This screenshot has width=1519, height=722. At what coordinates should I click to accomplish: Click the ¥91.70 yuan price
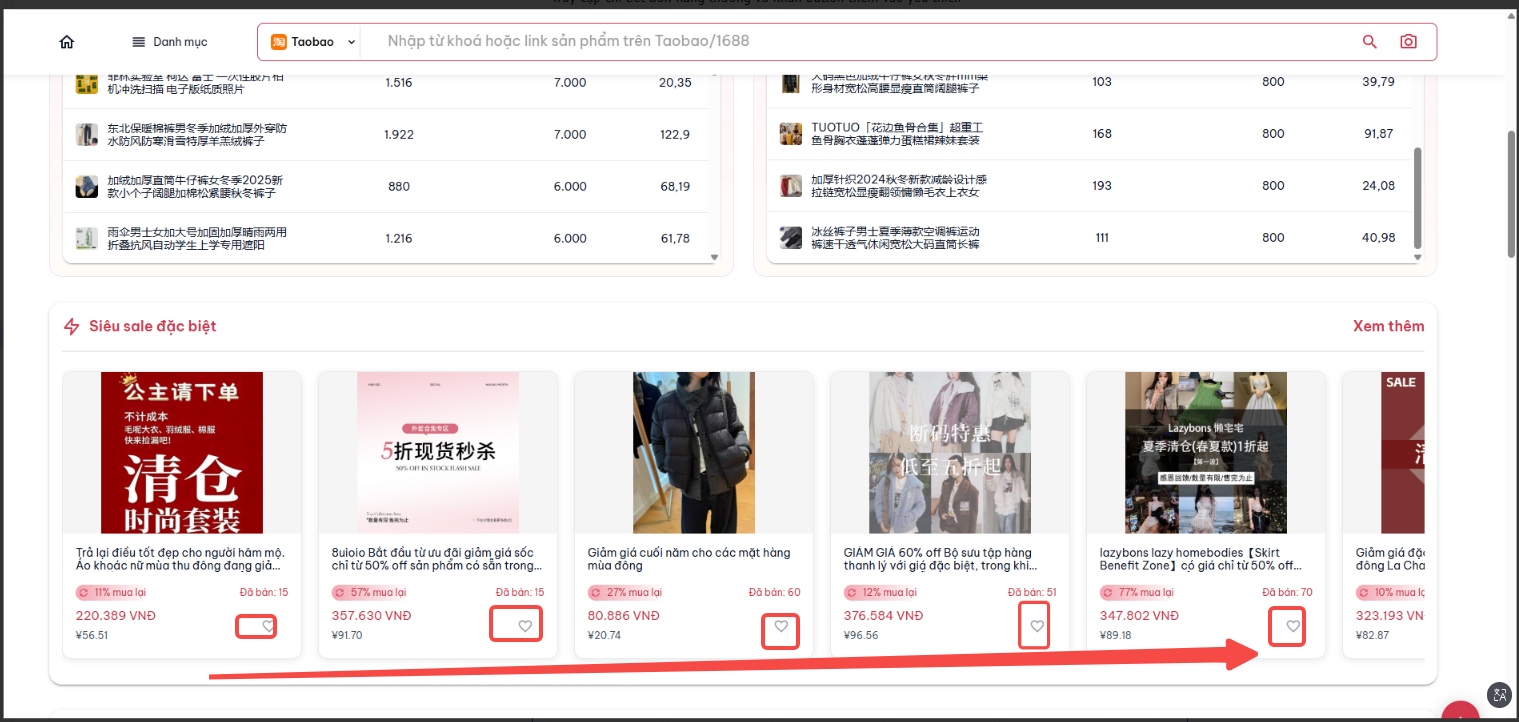tap(347, 635)
